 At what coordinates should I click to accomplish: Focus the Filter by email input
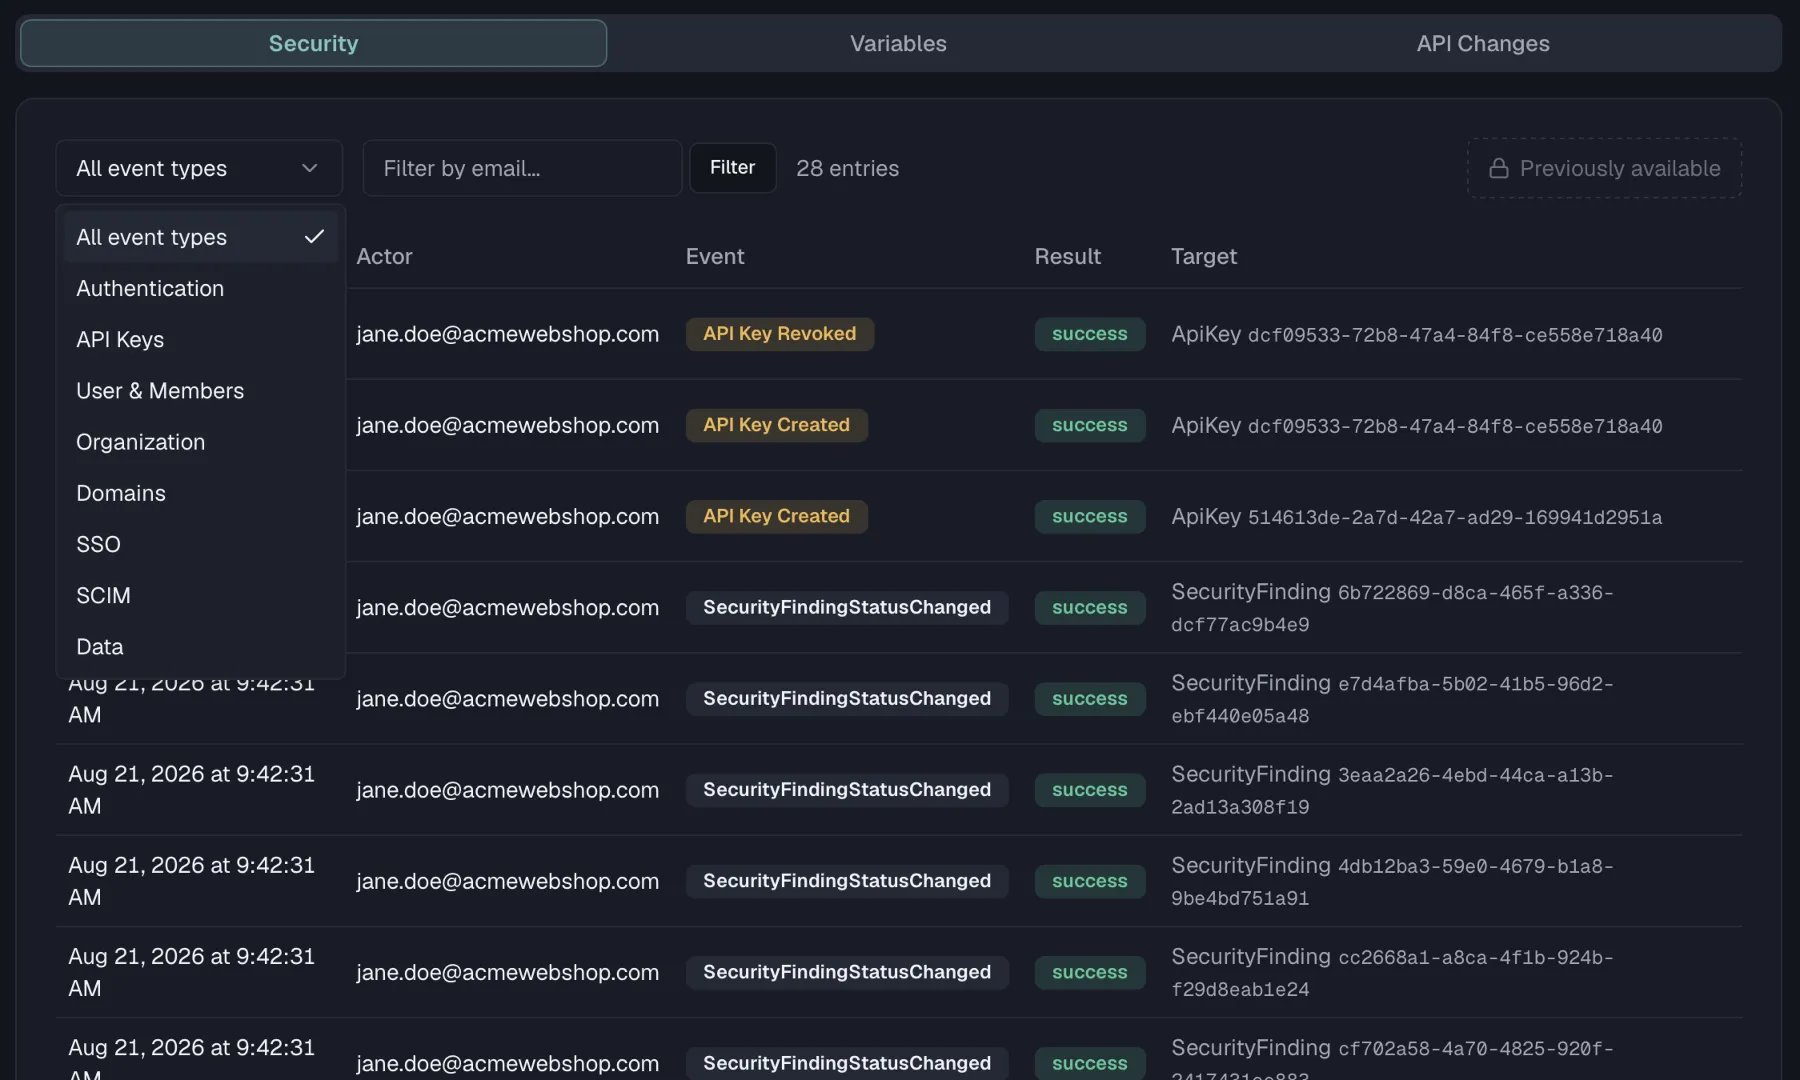[522, 168]
